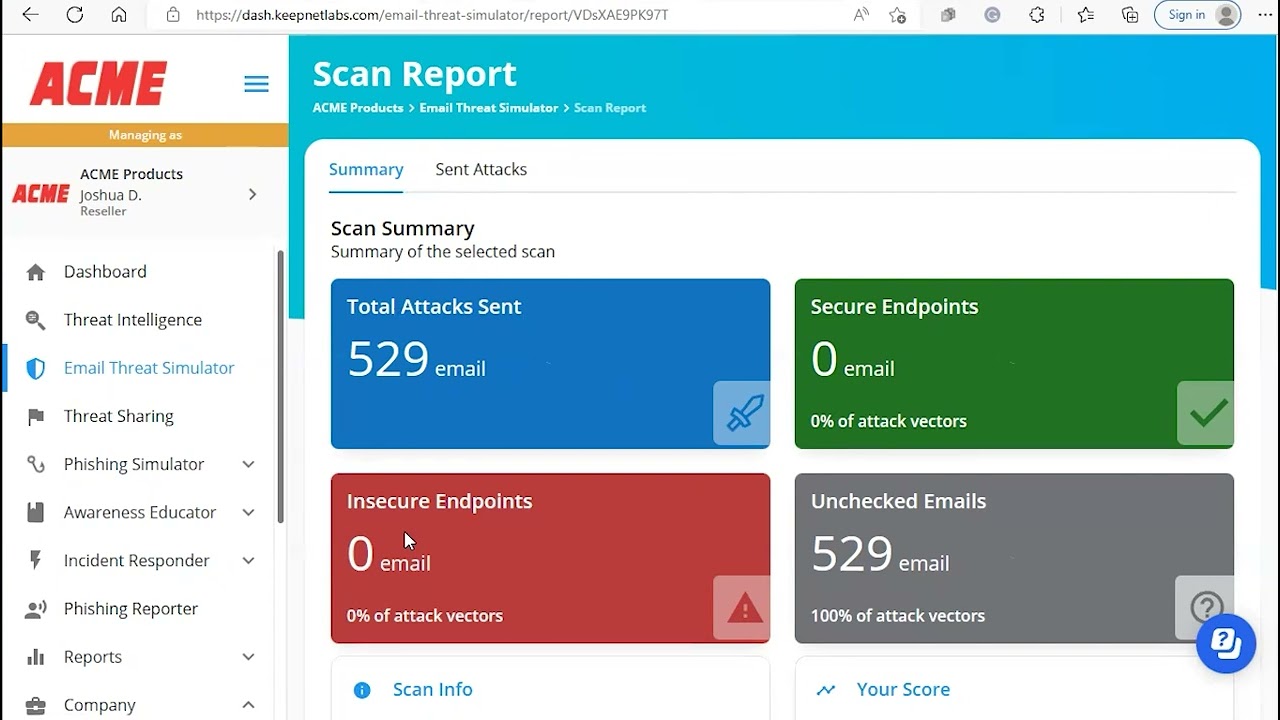This screenshot has height=720, width=1280.
Task: Click the Company briefcase icon
Action: click(x=36, y=705)
